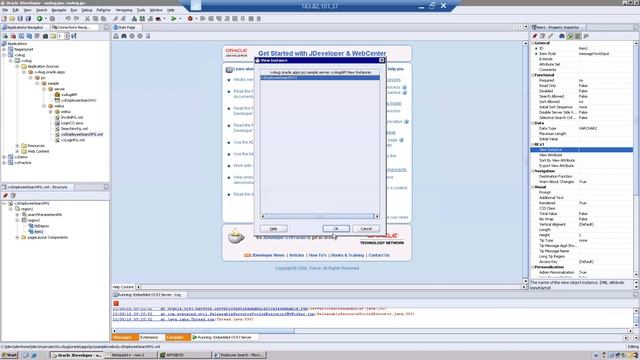Click OK in the View Instance dialog
Viewport: 640px width, 360px height.
pyautogui.click(x=336, y=229)
